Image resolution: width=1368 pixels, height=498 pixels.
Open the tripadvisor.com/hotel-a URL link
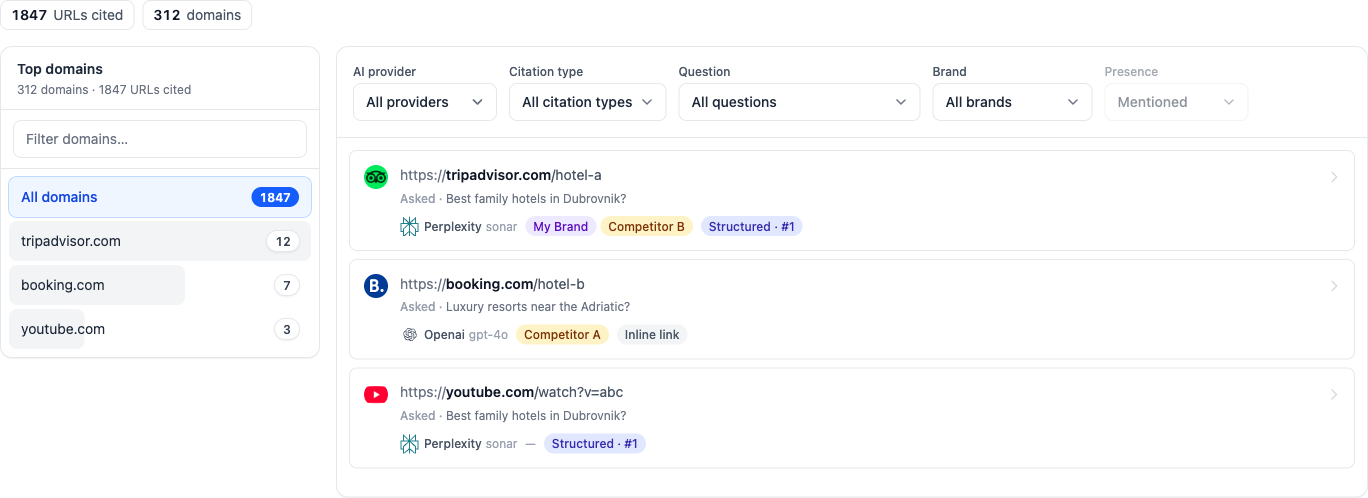pyautogui.click(x=501, y=175)
